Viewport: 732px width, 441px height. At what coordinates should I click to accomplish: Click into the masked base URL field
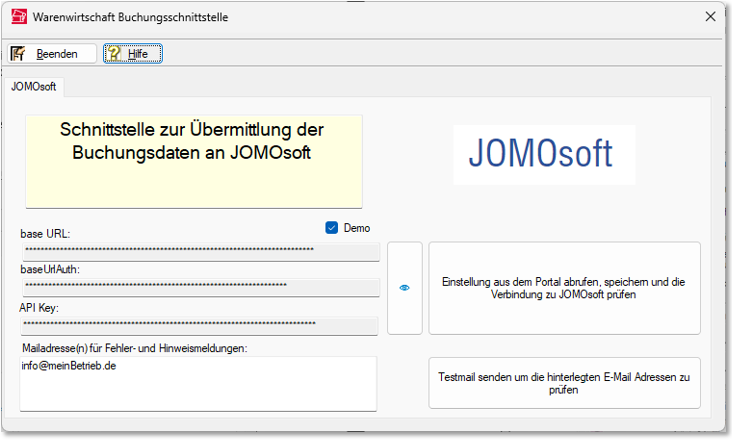200,251
